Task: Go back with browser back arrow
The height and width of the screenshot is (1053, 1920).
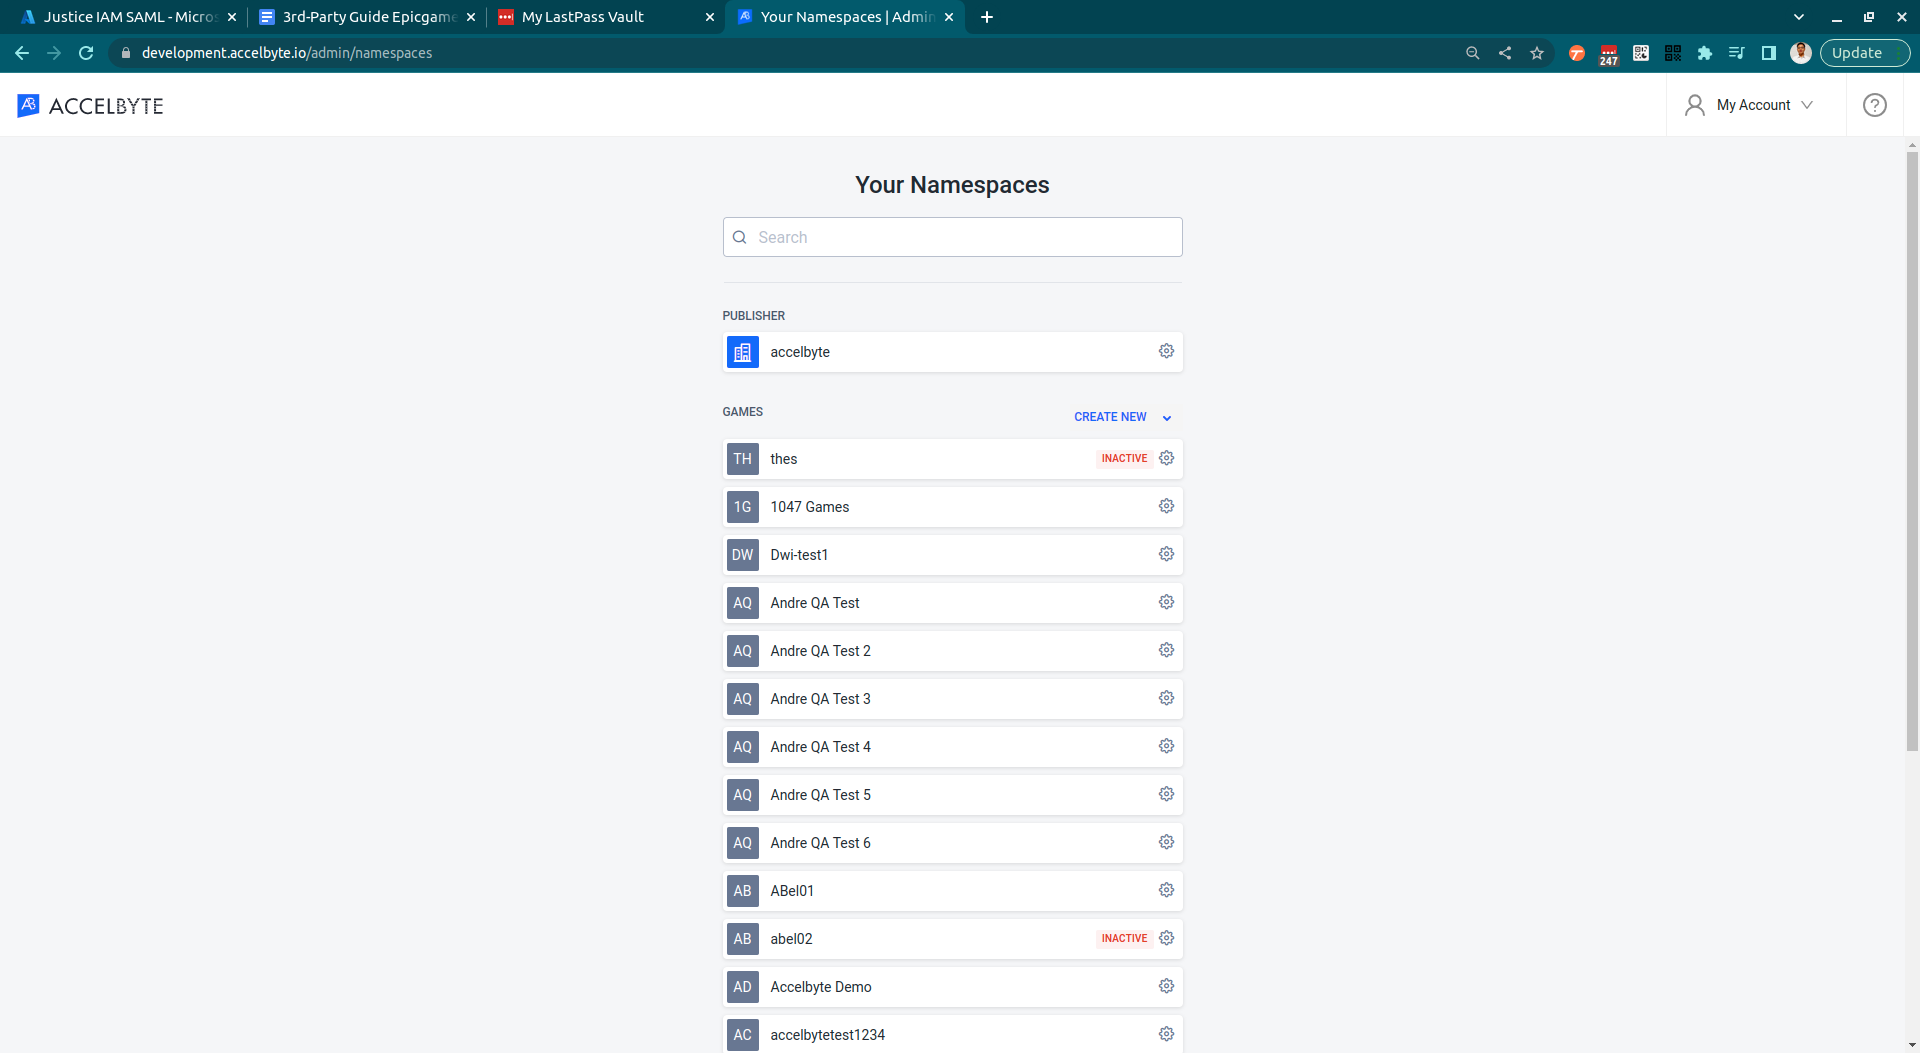Action: point(22,53)
